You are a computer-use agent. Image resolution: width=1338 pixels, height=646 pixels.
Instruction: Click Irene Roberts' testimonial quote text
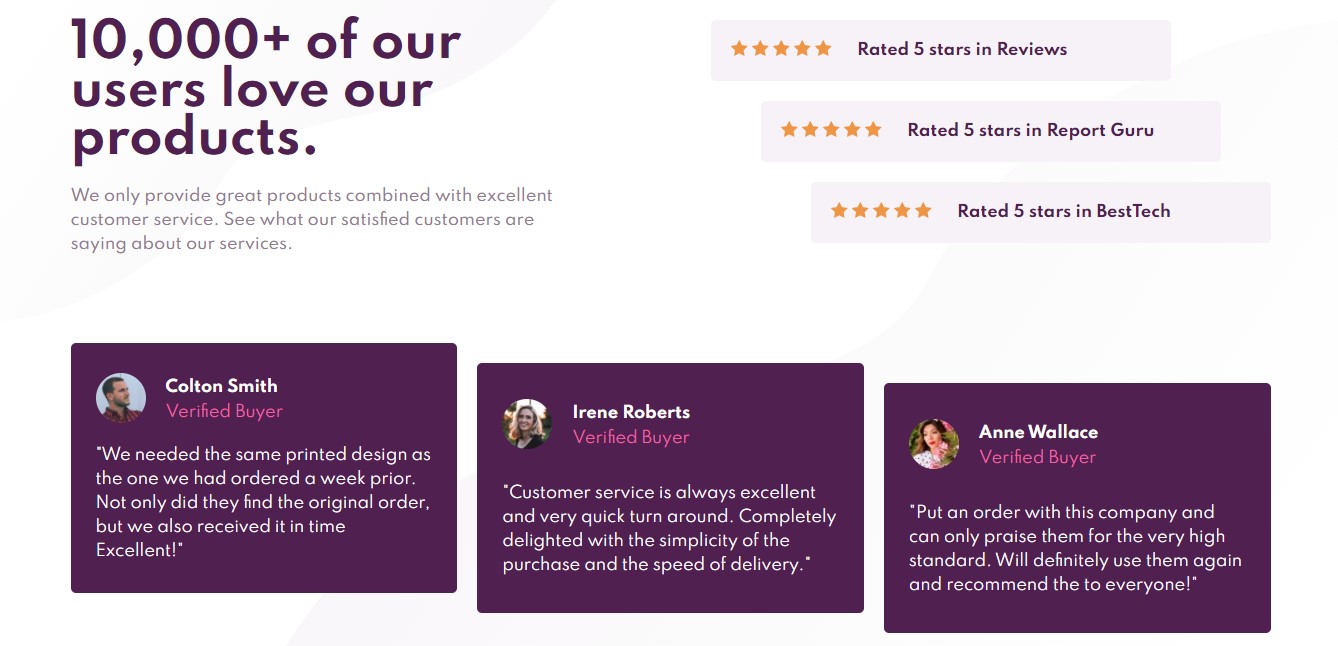(669, 528)
